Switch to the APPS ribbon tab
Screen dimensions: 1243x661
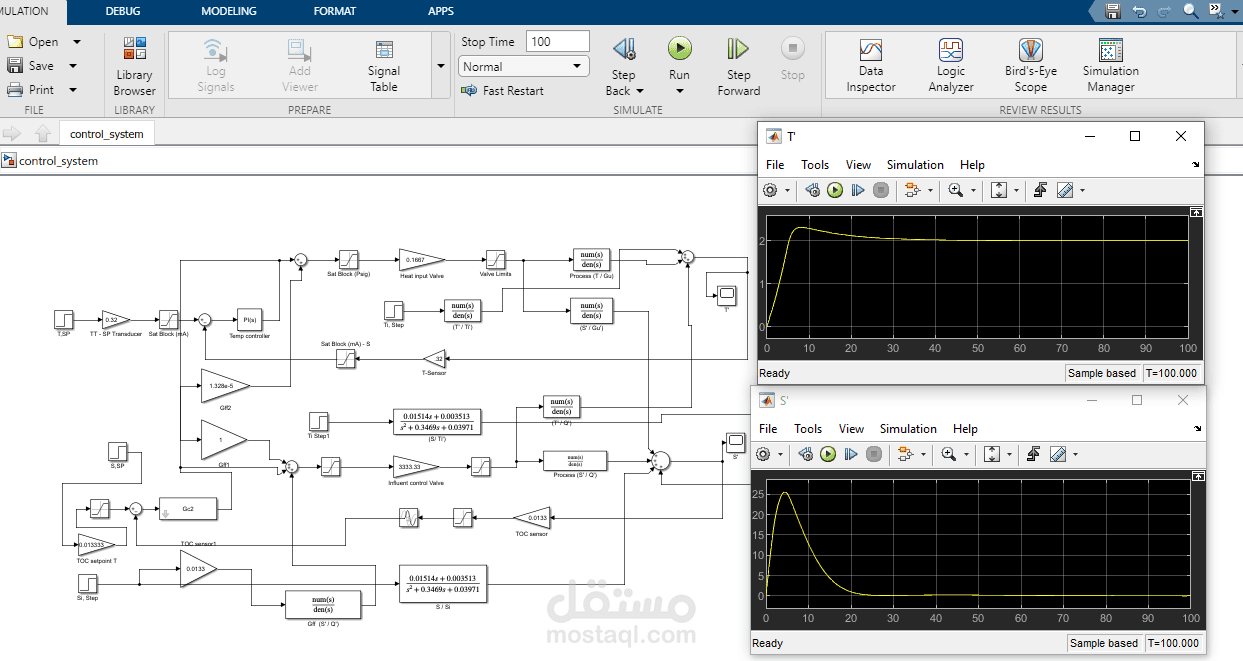click(441, 12)
